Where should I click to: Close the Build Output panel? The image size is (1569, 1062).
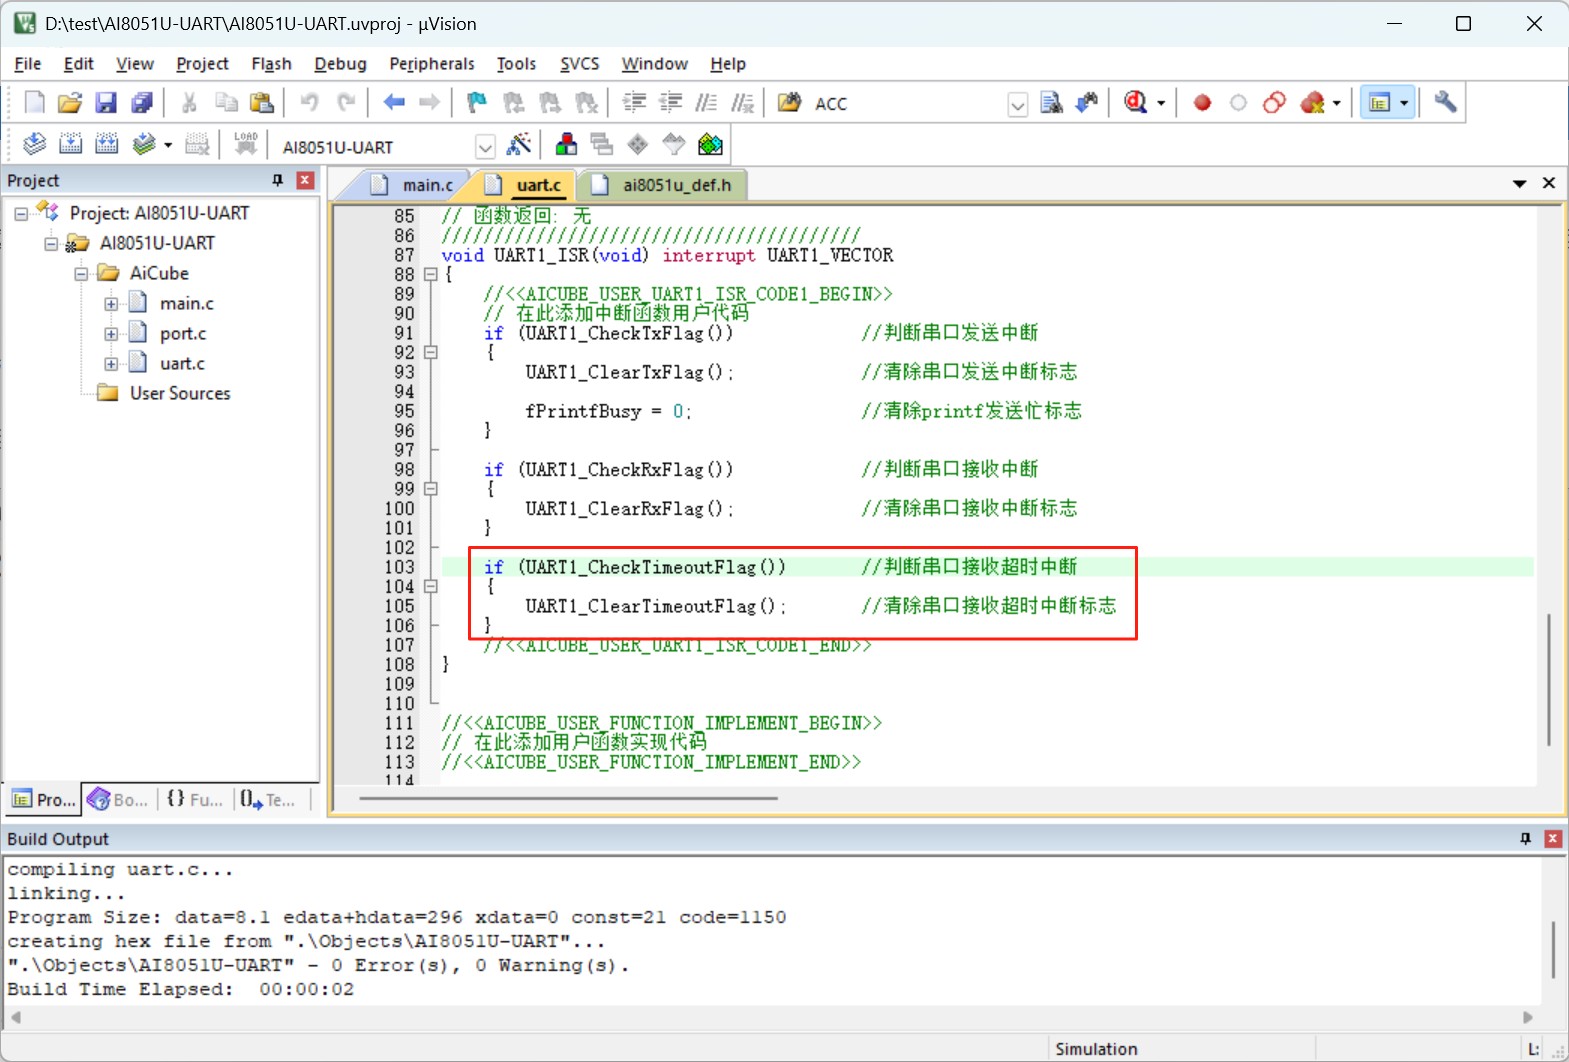(1552, 839)
